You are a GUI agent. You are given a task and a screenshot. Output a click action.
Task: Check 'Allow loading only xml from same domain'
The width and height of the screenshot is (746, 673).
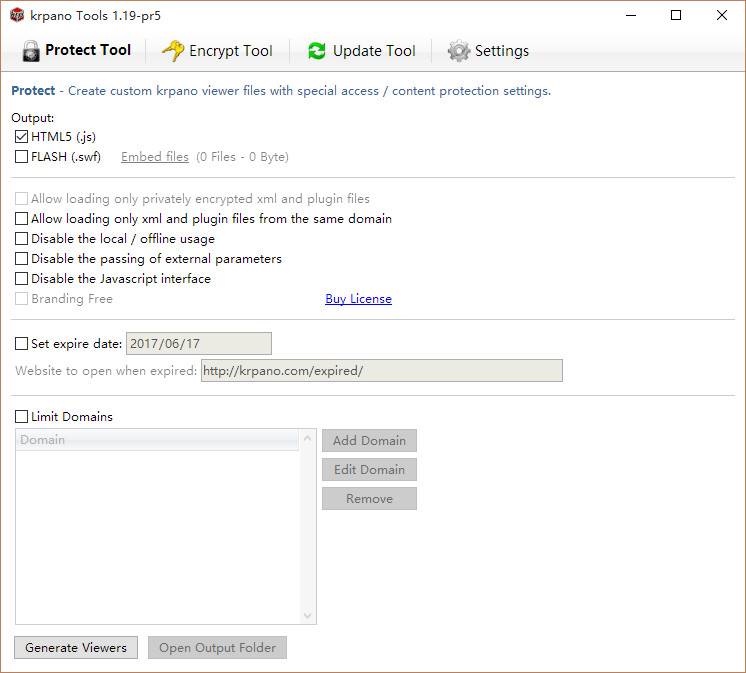tap(21, 219)
